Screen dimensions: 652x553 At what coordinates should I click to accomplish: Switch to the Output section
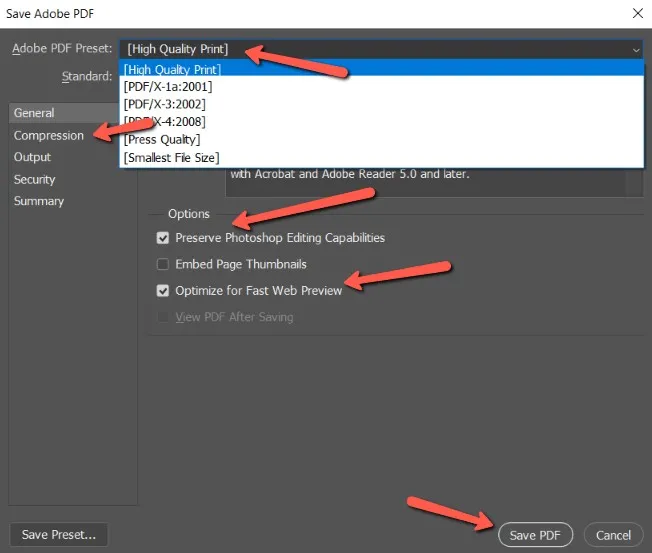click(32, 157)
